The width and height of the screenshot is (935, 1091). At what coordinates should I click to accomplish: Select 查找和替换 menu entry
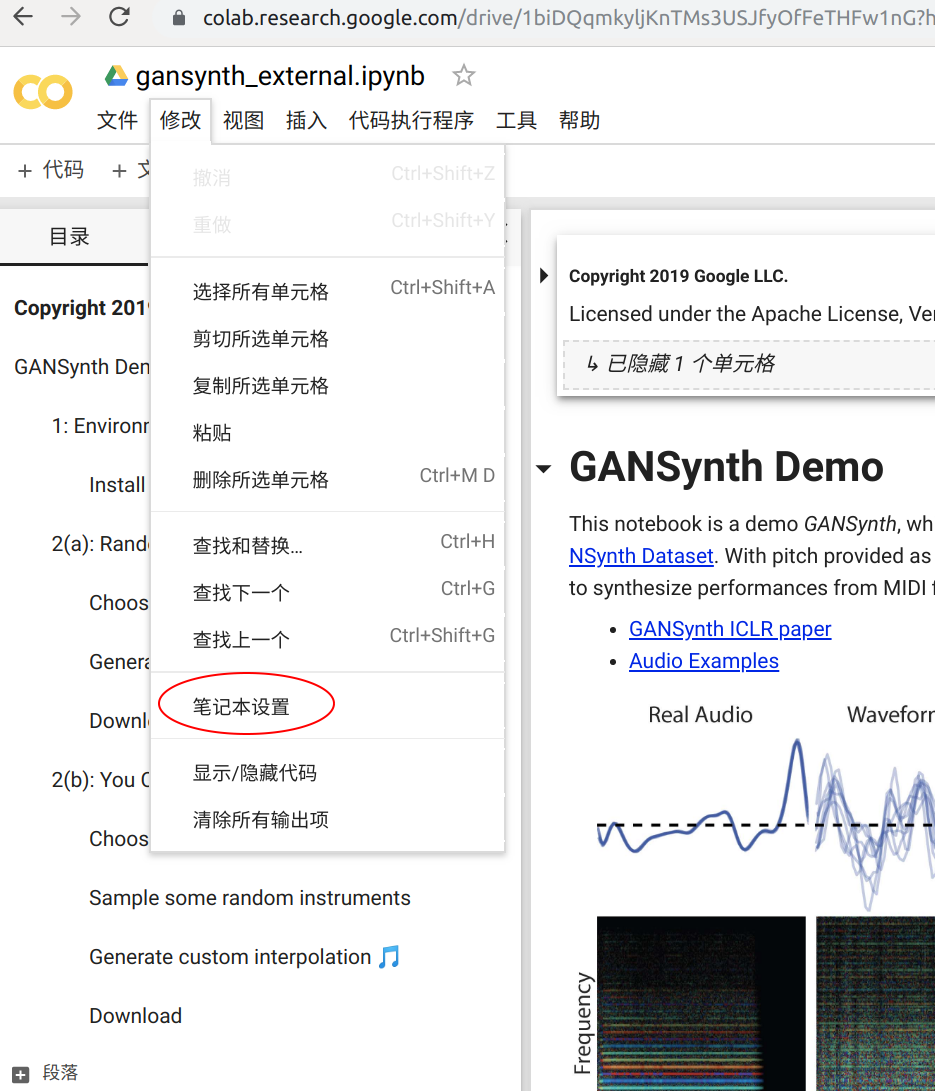tap(247, 545)
